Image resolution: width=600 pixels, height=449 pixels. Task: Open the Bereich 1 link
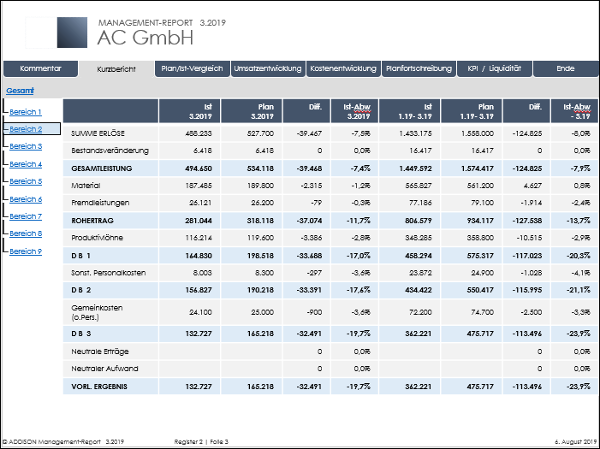(x=26, y=112)
